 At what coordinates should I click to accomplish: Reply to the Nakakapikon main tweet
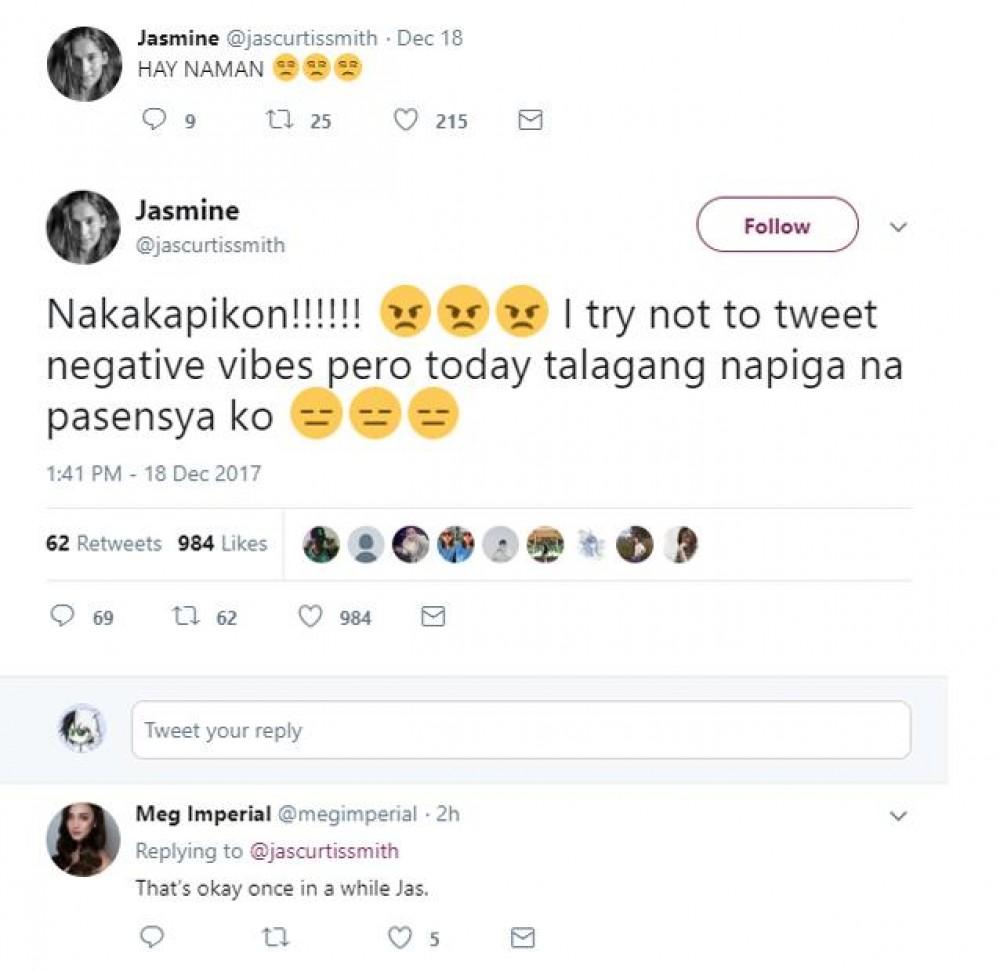point(63,616)
